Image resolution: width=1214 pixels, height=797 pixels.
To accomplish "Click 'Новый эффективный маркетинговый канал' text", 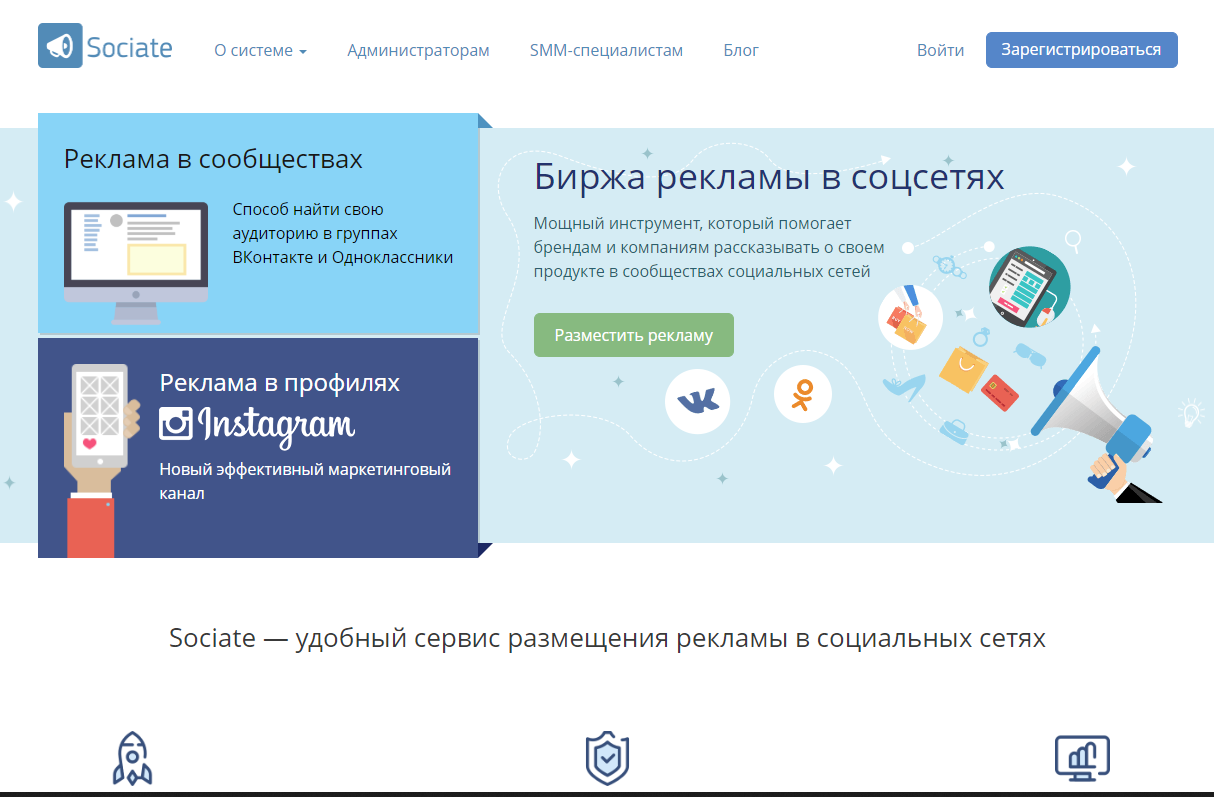I will click(305, 481).
